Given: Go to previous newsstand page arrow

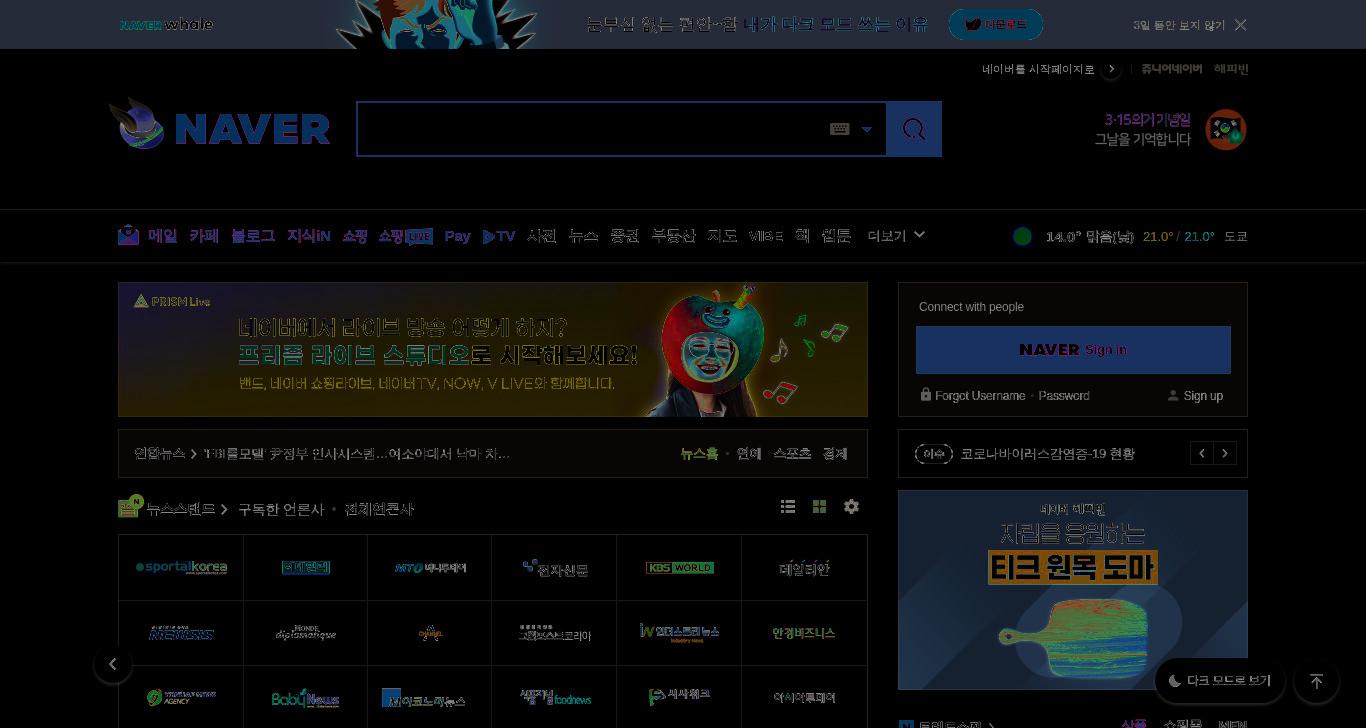Looking at the screenshot, I should click(113, 665).
